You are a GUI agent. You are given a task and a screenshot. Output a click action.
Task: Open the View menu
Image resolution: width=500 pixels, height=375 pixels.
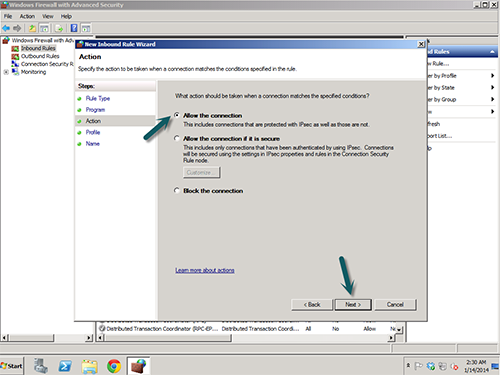pos(48,16)
